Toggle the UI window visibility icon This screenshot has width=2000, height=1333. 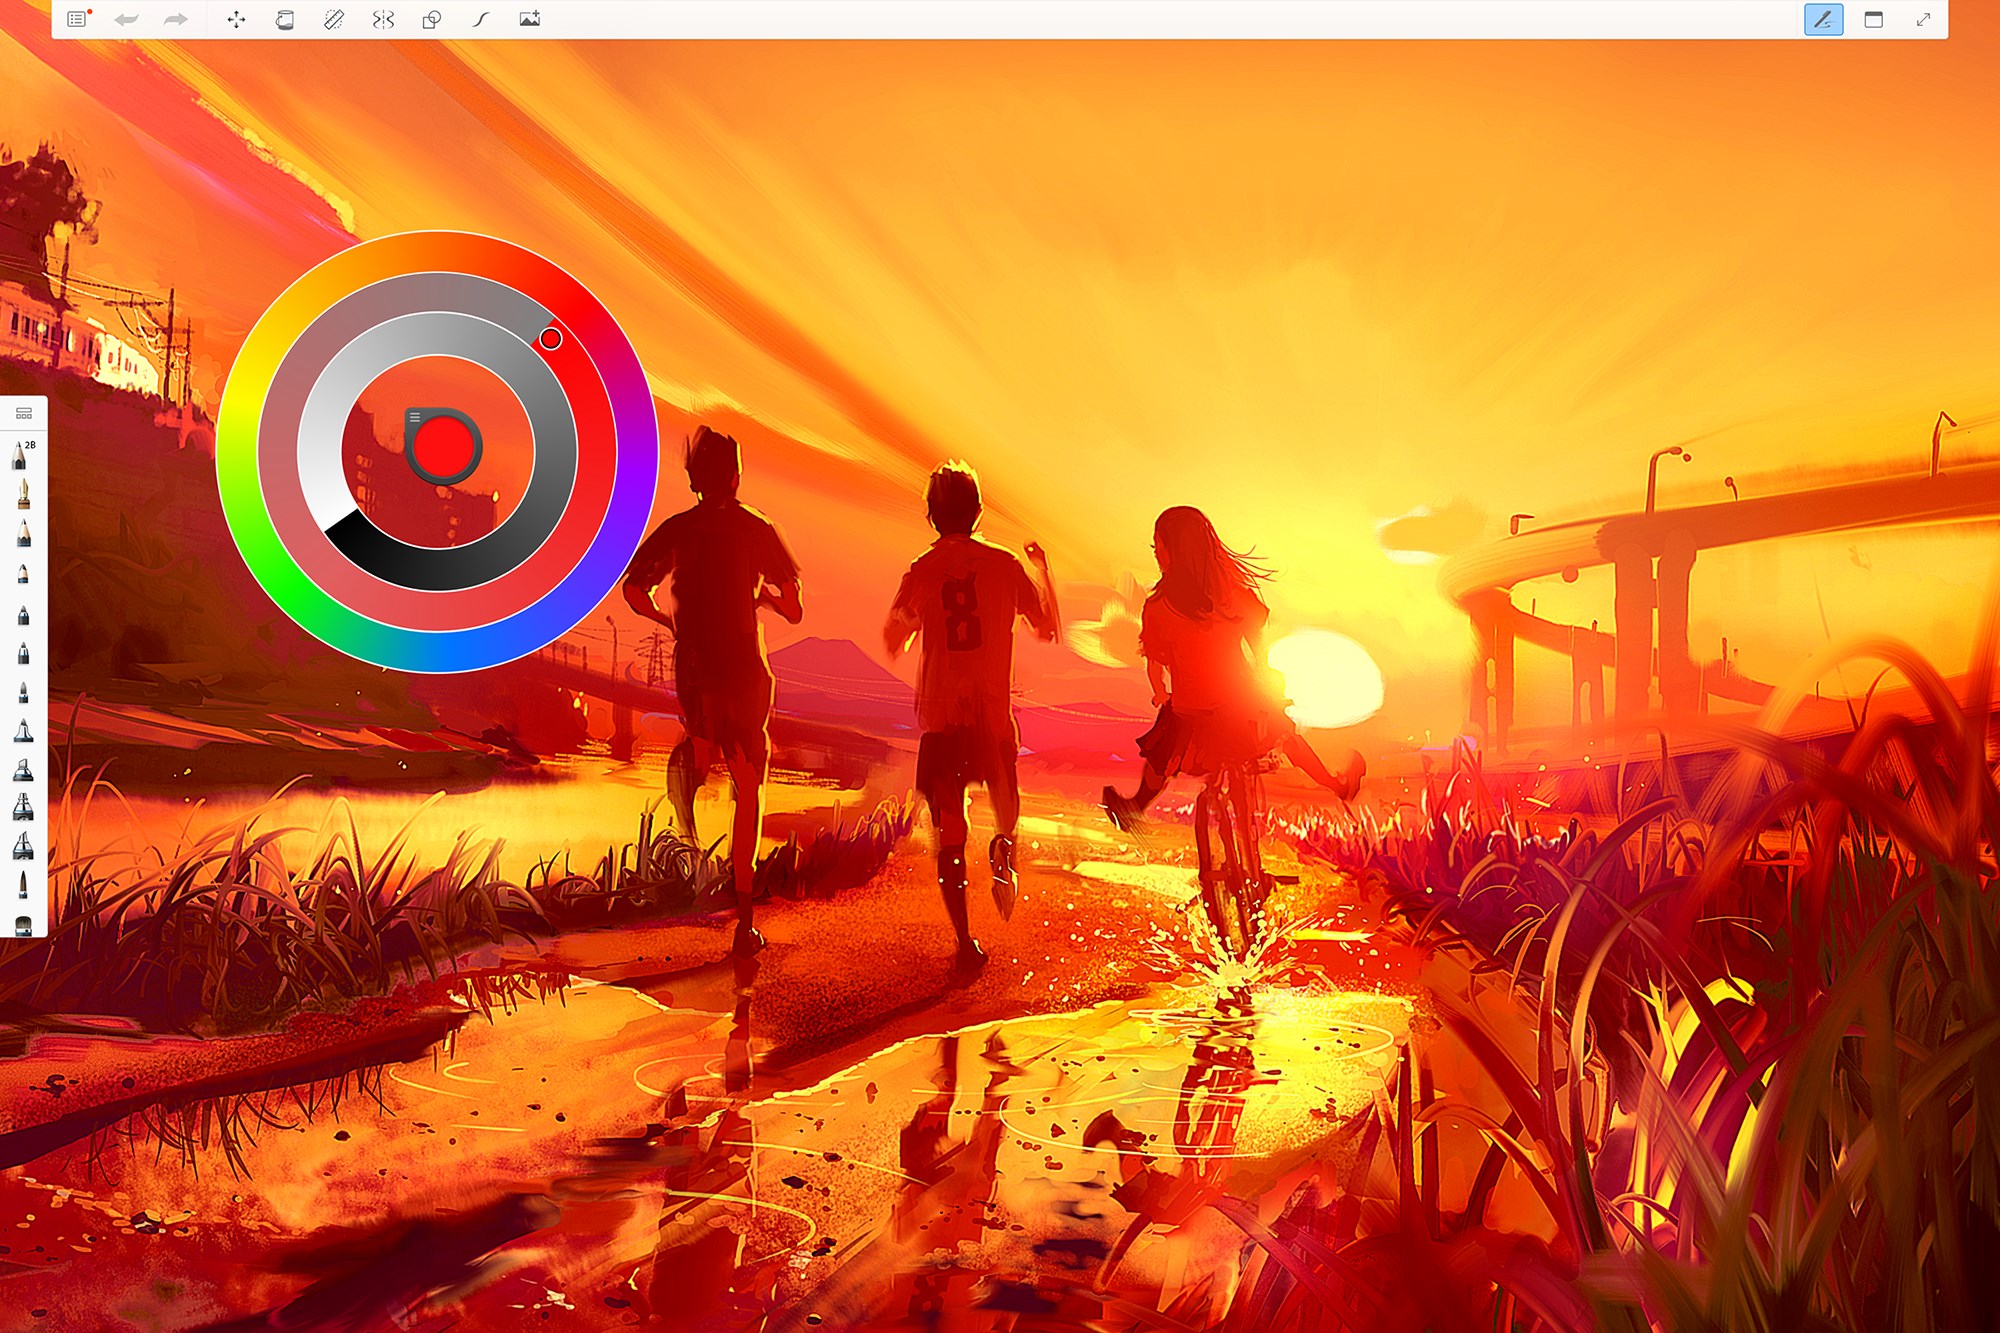point(1873,19)
